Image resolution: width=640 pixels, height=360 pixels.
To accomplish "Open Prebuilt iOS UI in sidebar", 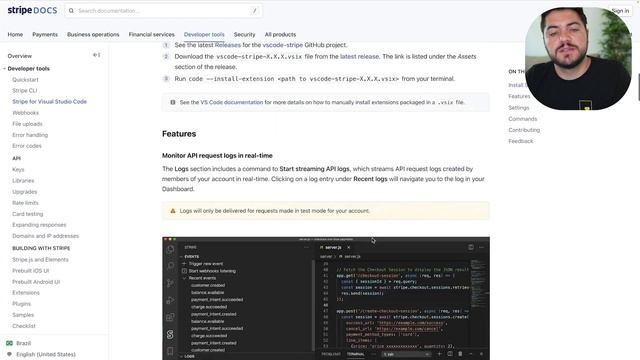I will (x=31, y=271).
